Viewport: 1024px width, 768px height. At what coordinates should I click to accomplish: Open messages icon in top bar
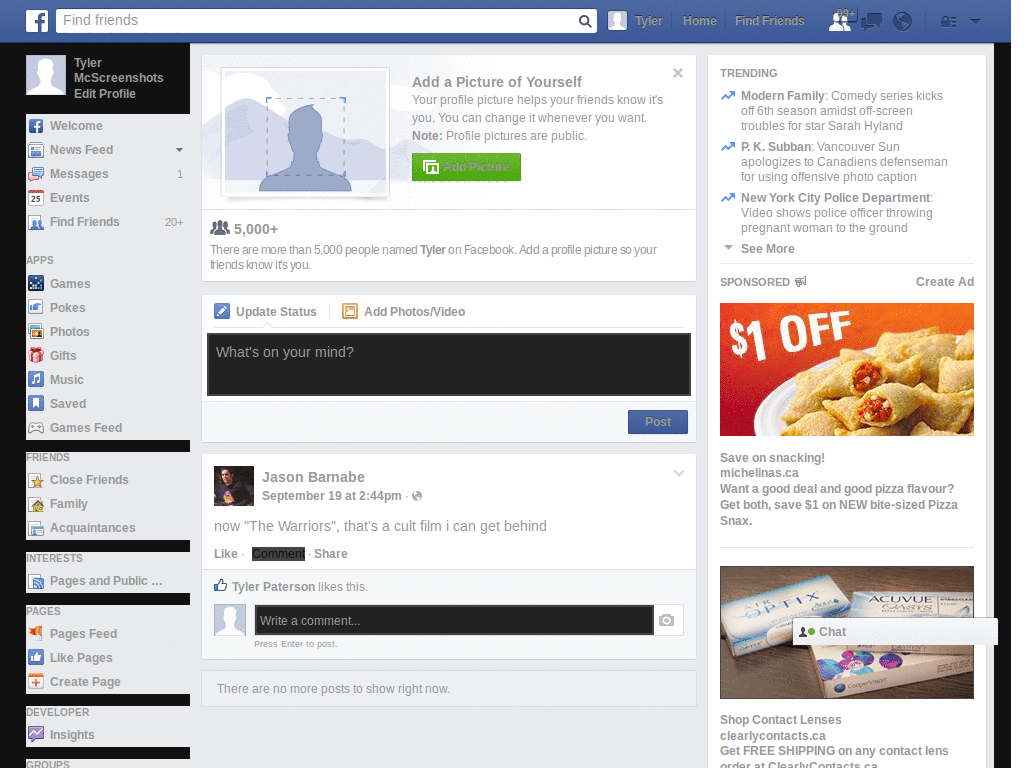click(871, 22)
